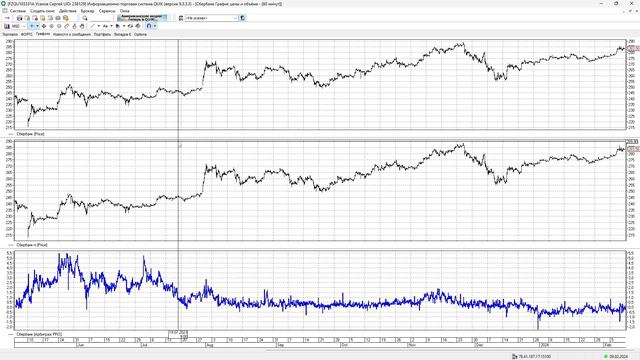Screen dimensions: 640x360
Task: Click the zoom out circle icon
Action: (59, 27)
